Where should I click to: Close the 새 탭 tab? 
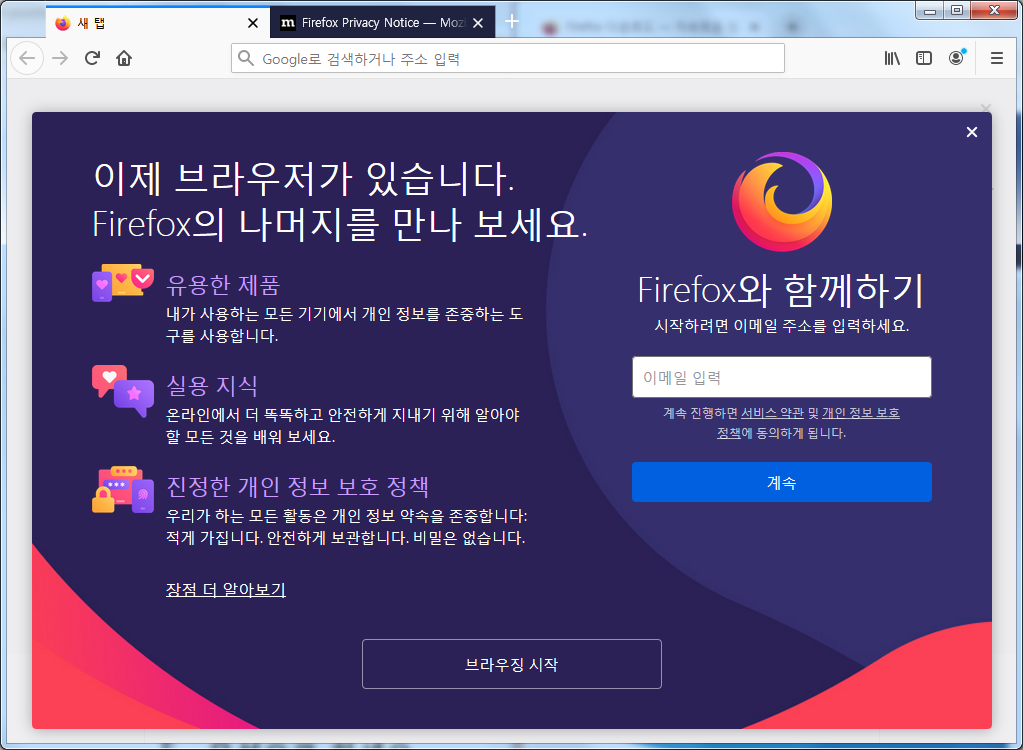[253, 23]
